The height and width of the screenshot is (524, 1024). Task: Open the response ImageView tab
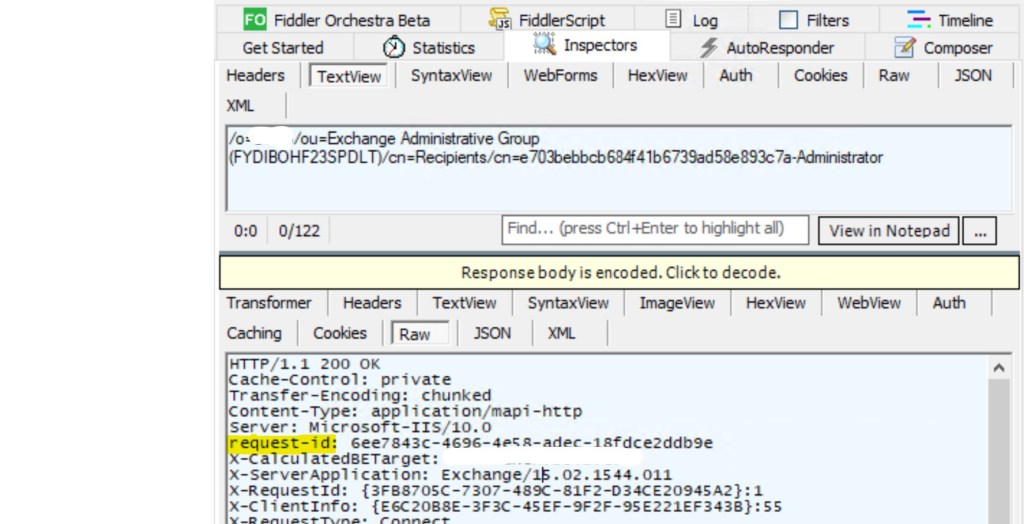677,303
